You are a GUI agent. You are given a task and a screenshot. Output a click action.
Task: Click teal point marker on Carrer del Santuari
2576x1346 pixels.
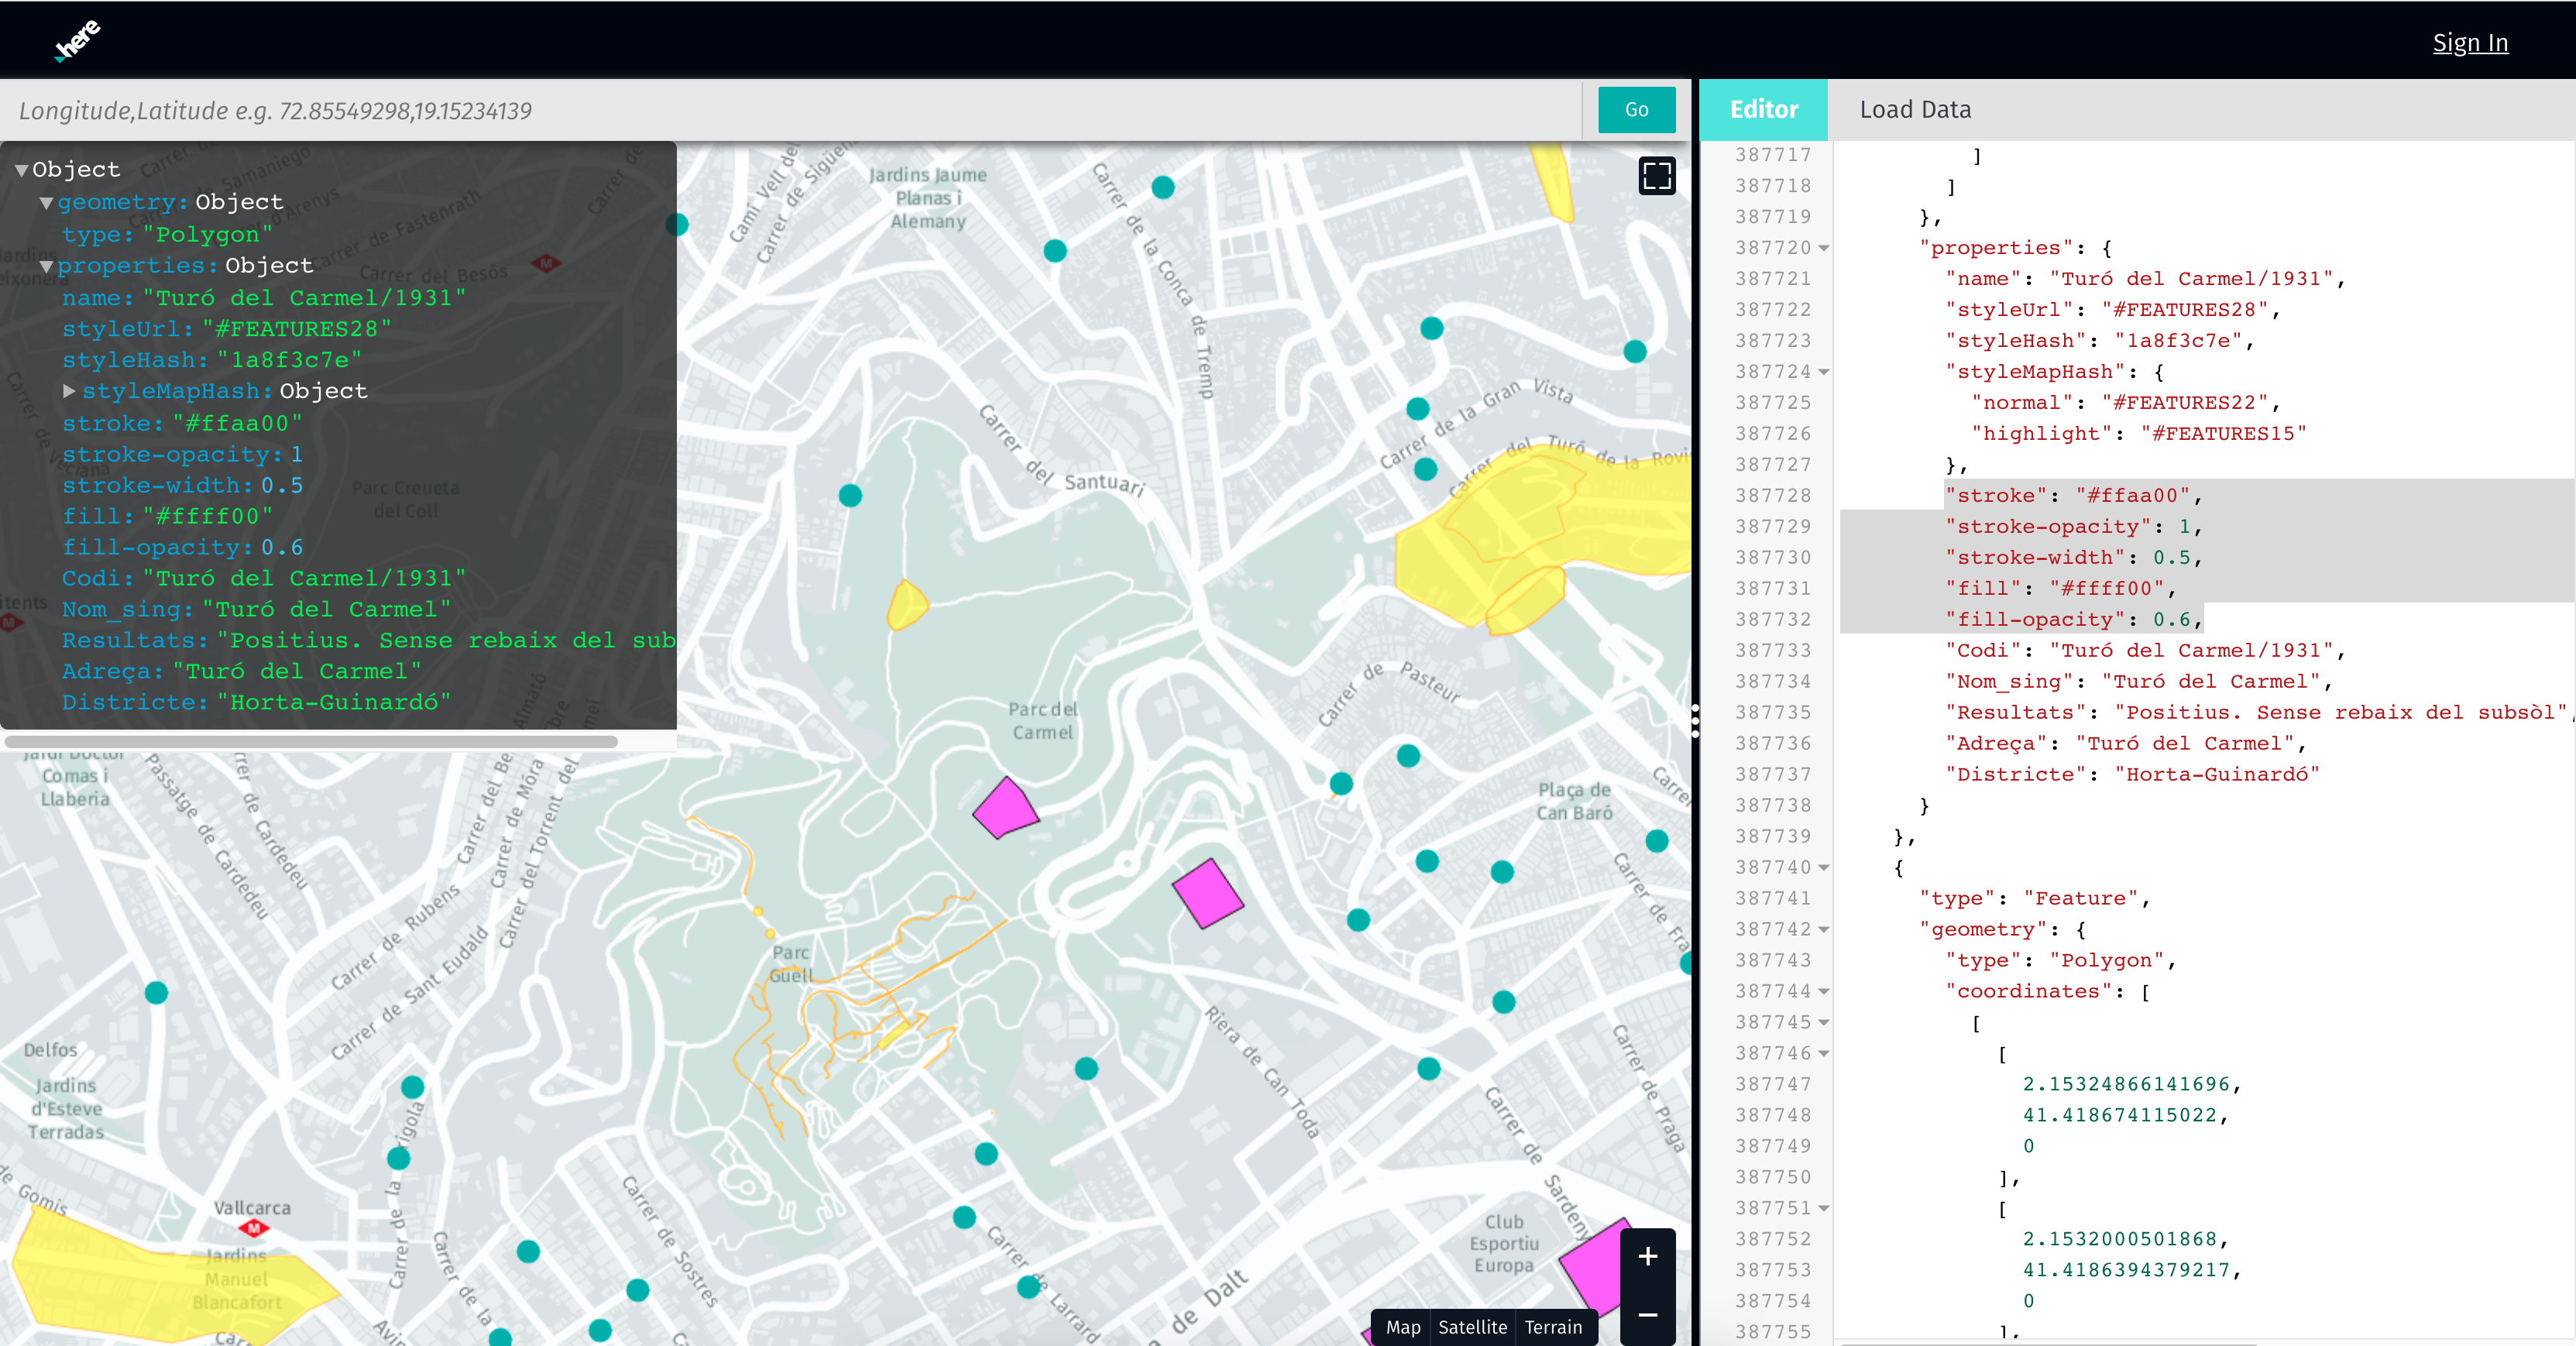pos(850,495)
